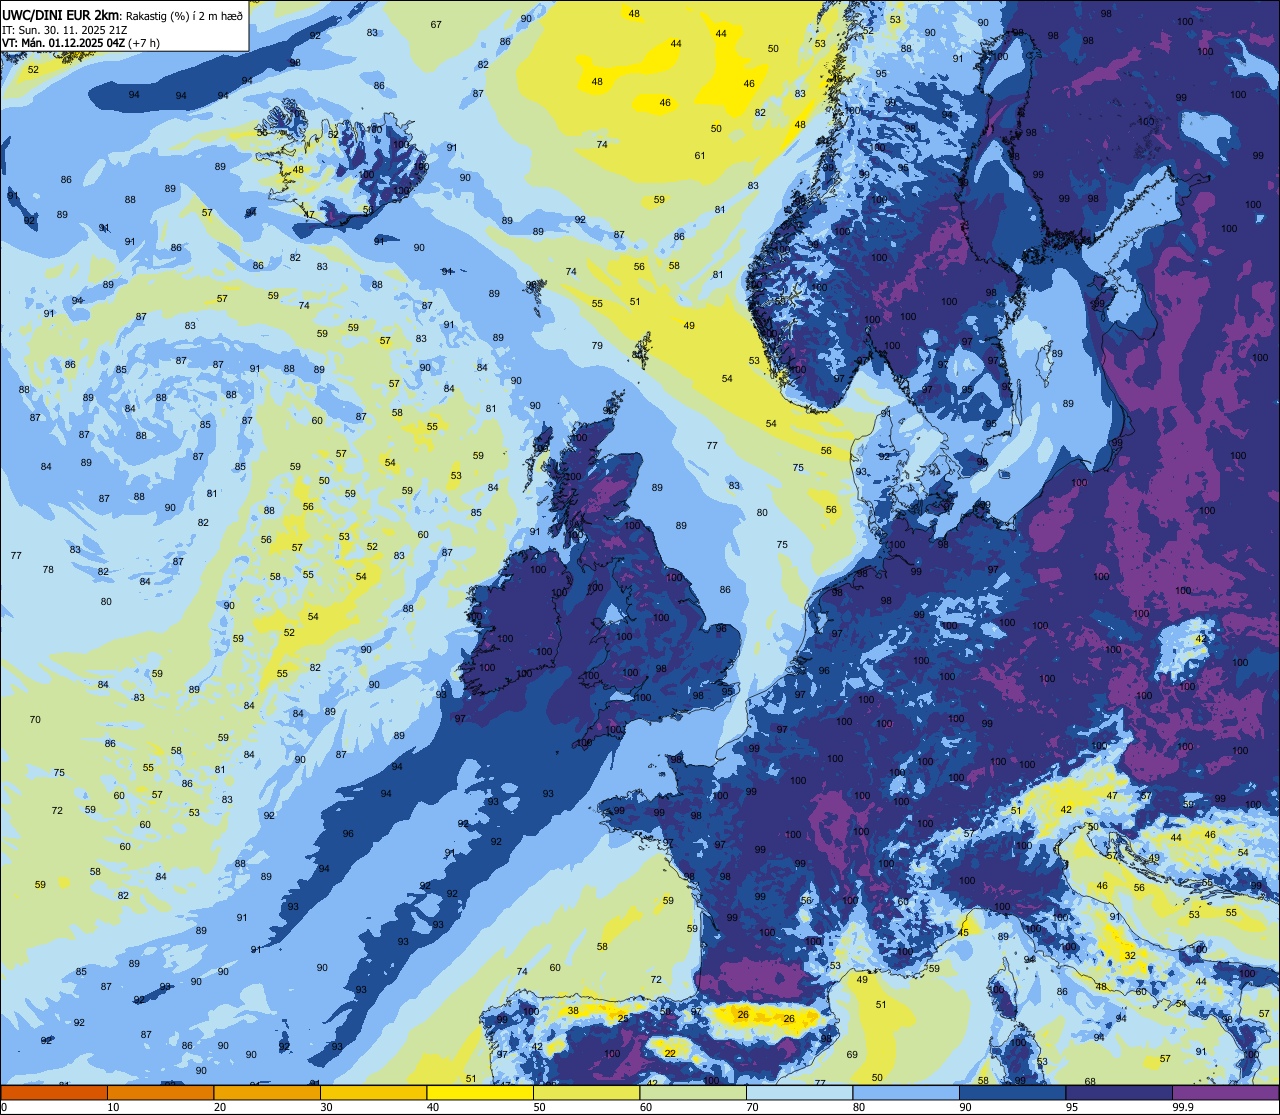Click the 22 humidity value over Spain
1280x1115 pixels.
tap(670, 1053)
